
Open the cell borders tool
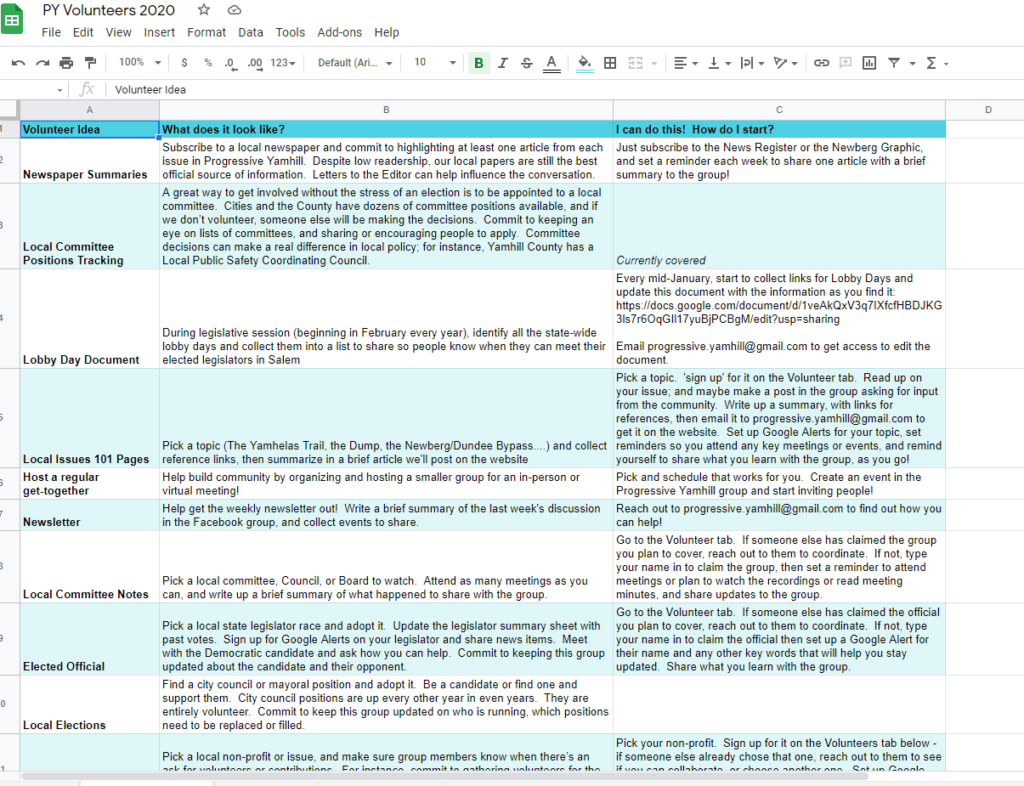[x=610, y=63]
